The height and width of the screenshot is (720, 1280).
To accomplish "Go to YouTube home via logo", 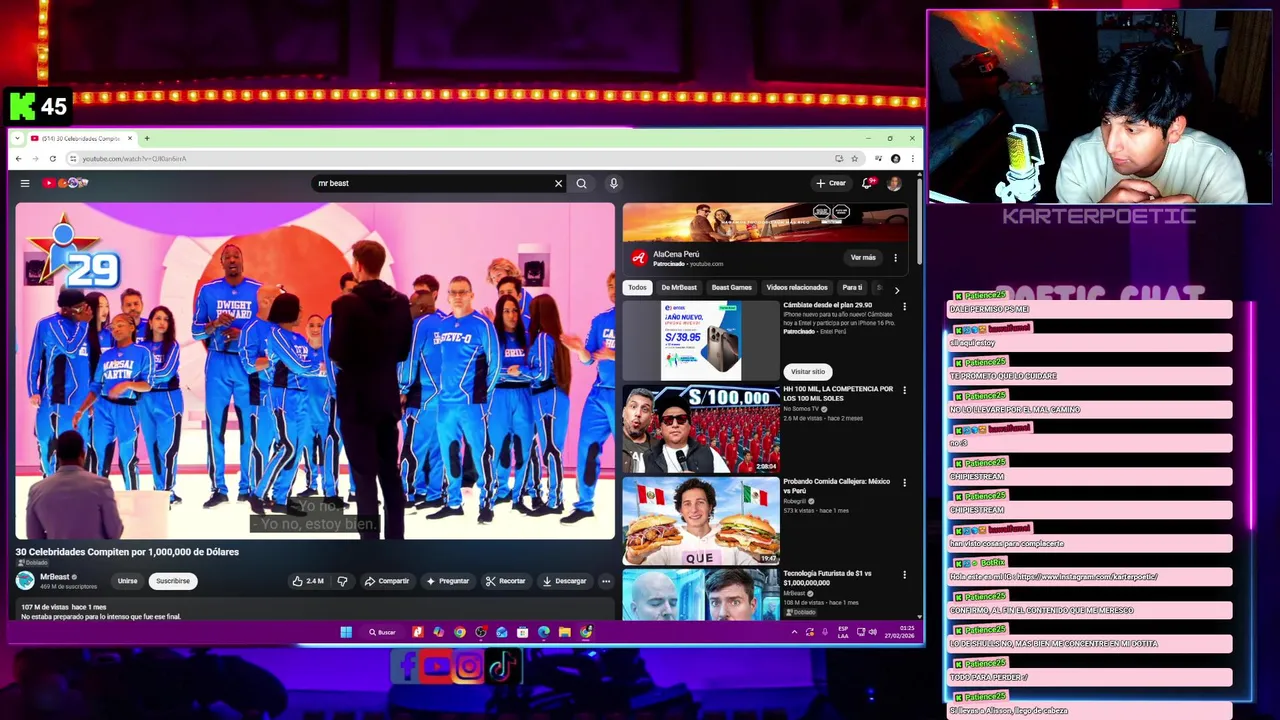I will pos(65,183).
